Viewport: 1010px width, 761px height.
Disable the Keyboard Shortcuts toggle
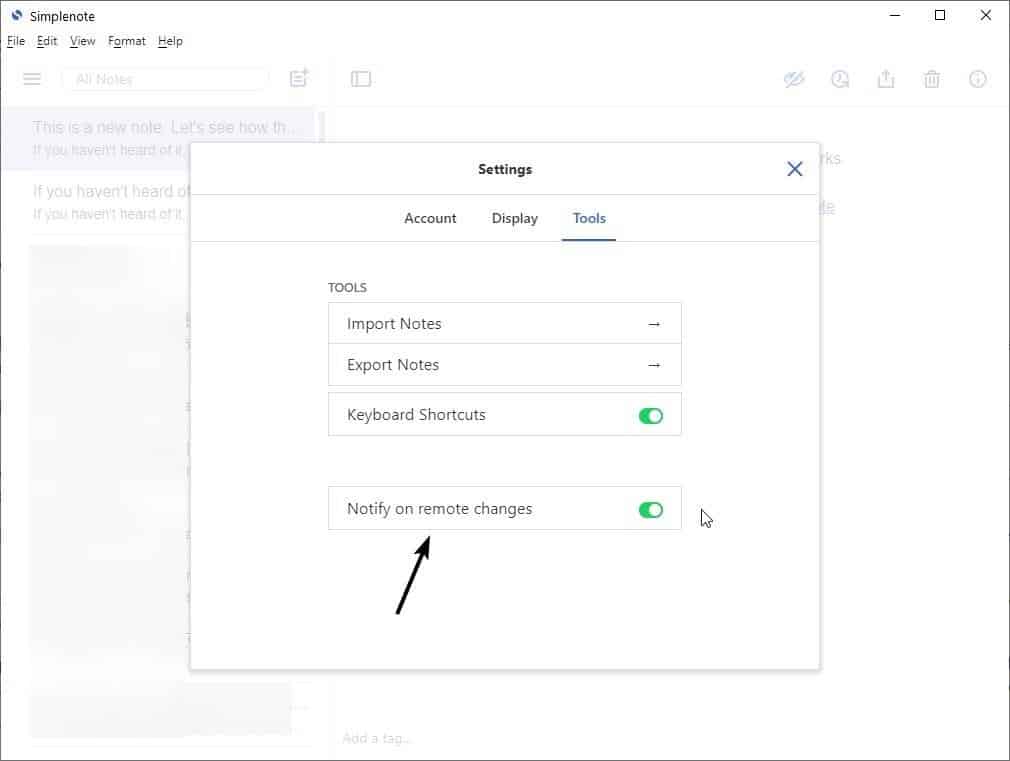tap(651, 414)
